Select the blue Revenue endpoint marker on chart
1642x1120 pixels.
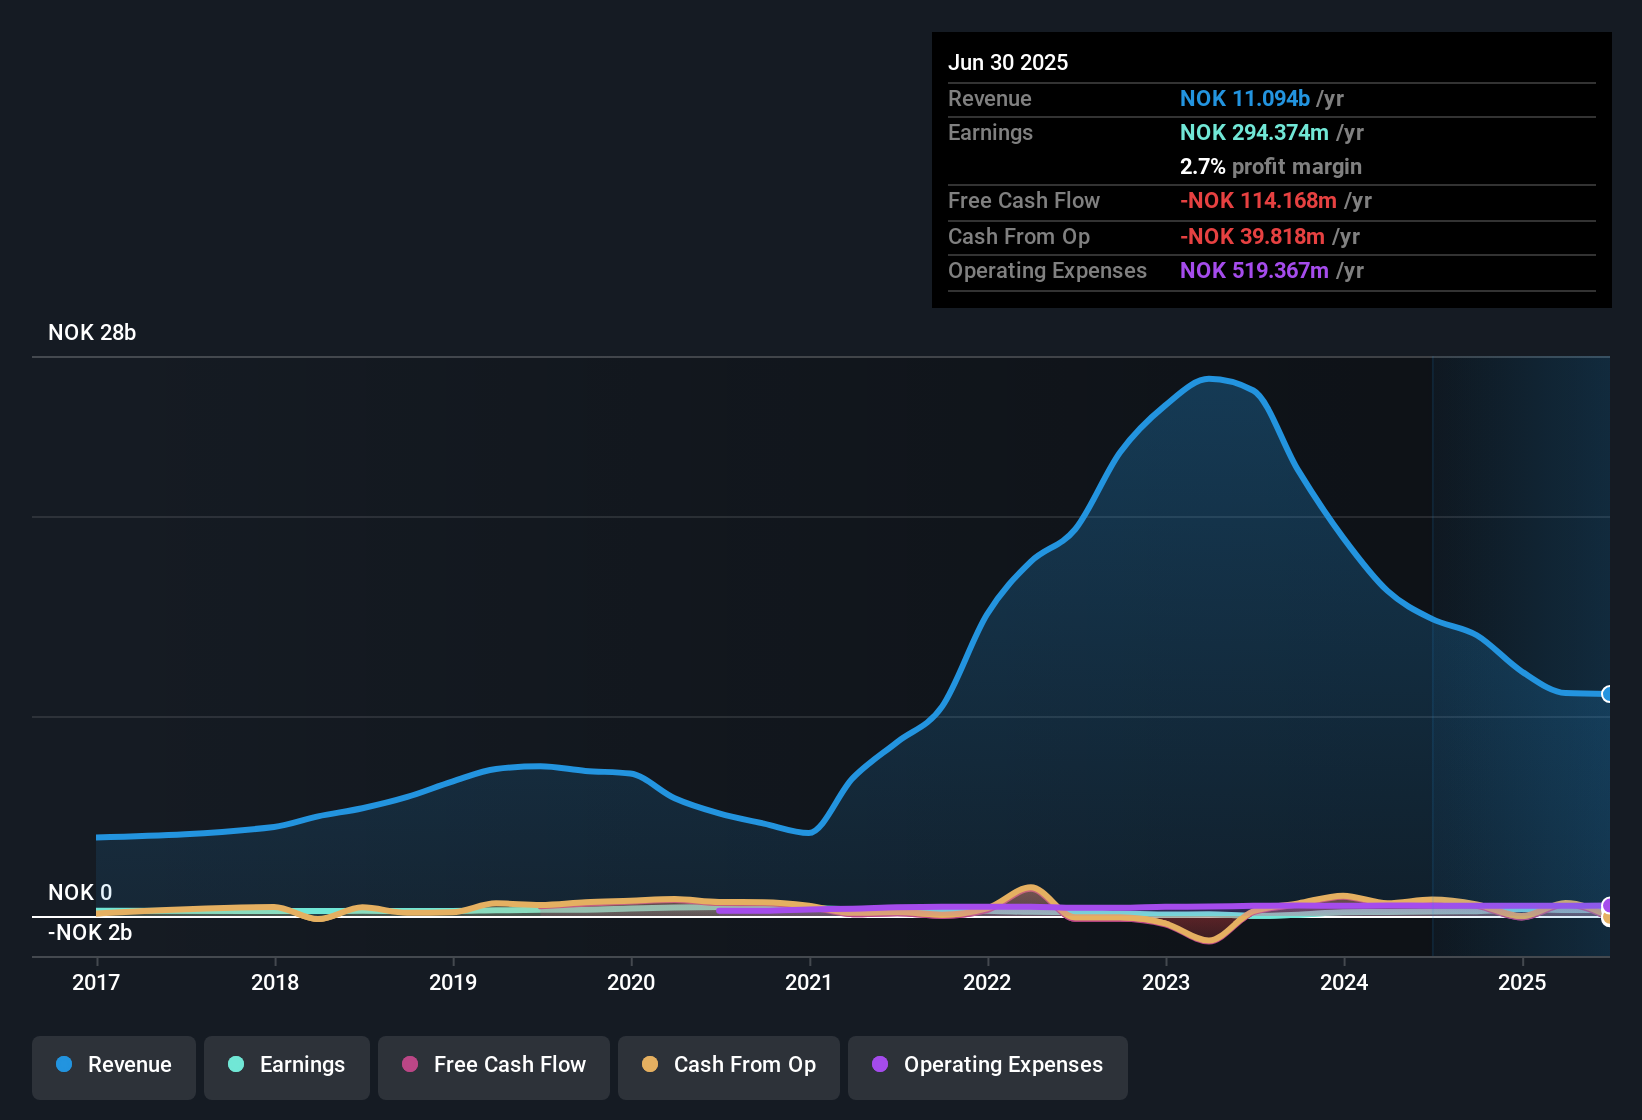click(1608, 693)
